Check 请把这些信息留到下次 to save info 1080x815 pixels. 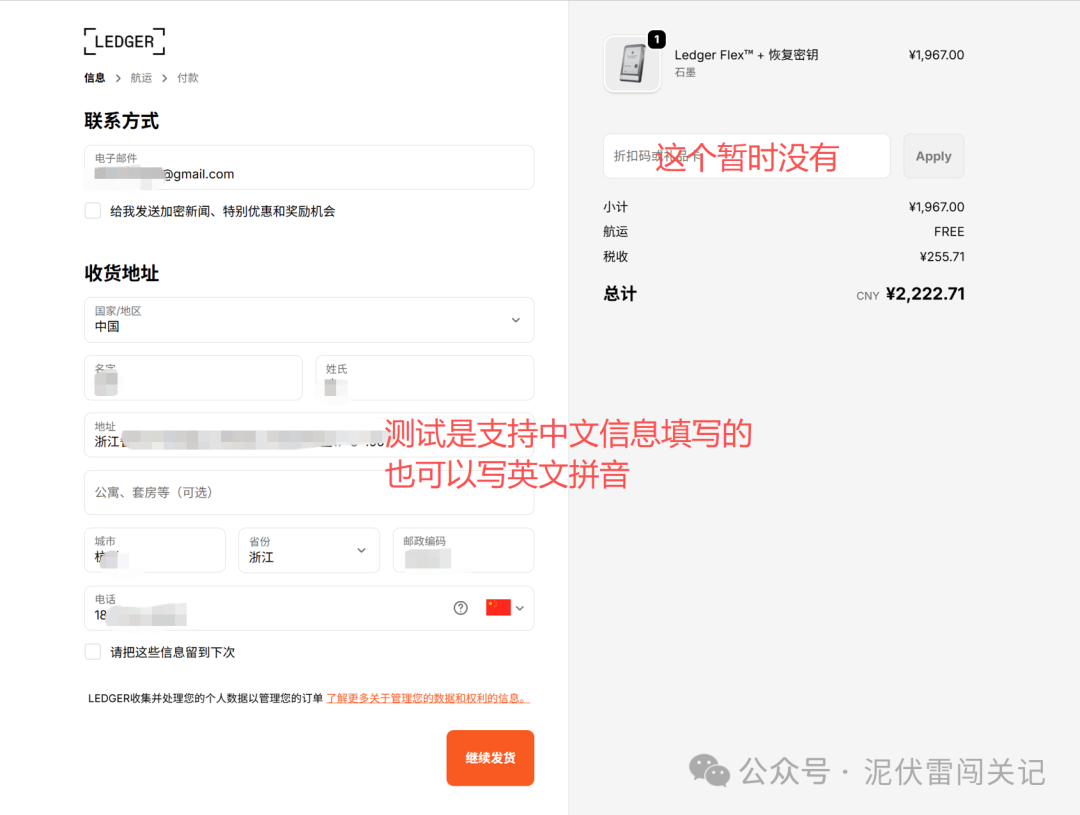[92, 651]
